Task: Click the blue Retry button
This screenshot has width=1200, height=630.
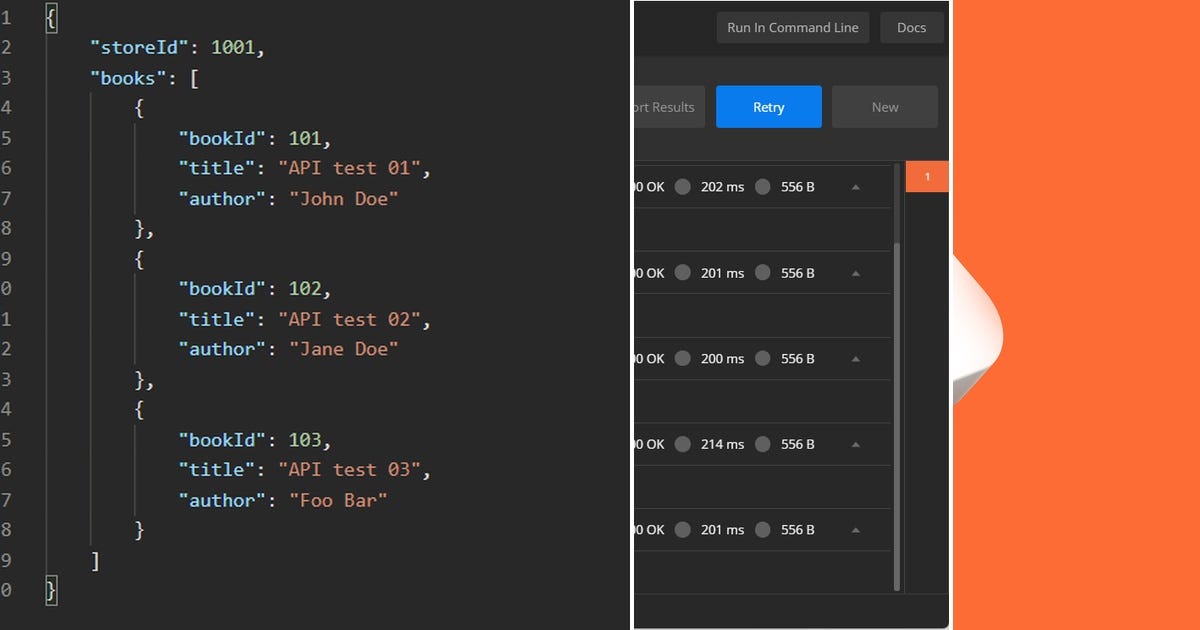Action: coord(769,107)
